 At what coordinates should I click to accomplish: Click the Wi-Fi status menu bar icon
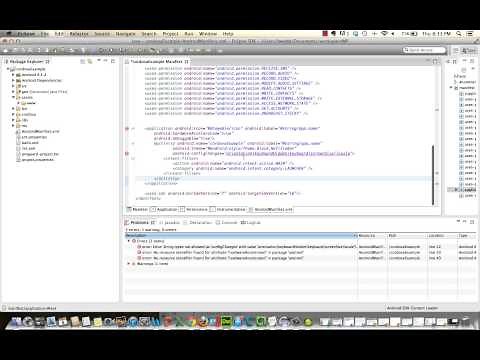point(384,34)
